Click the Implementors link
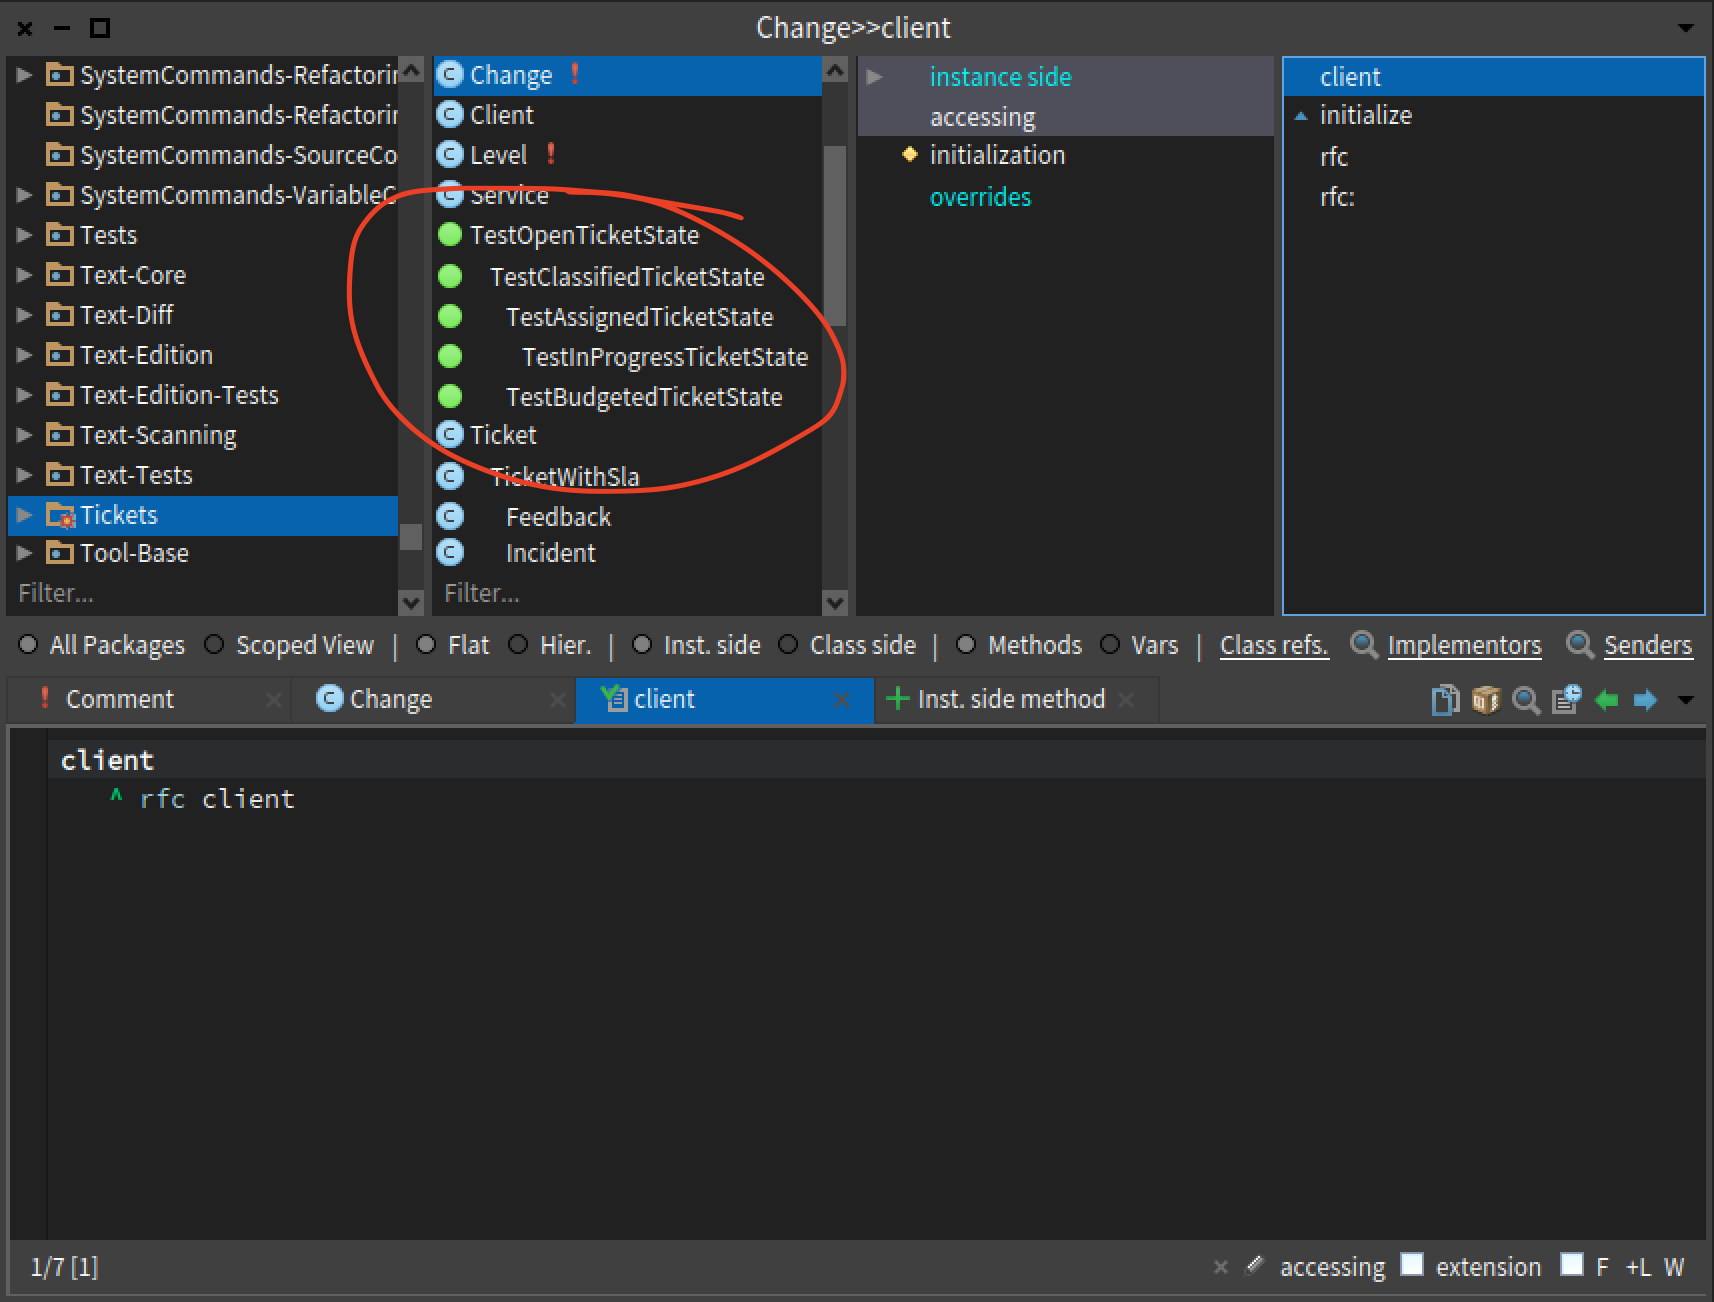 point(1463,646)
